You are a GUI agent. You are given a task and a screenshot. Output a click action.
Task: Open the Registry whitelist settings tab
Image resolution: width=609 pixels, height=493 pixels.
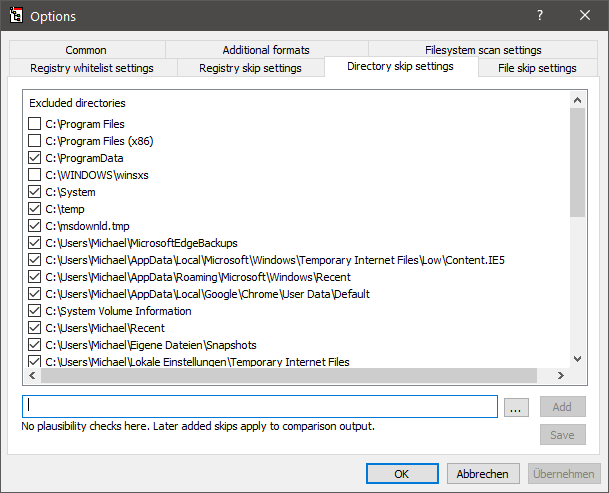(x=92, y=68)
